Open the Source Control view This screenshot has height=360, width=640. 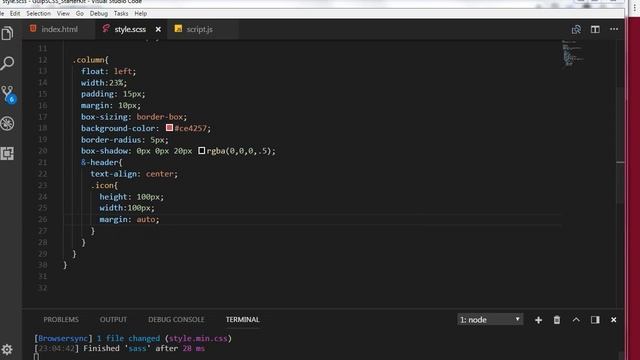8,94
